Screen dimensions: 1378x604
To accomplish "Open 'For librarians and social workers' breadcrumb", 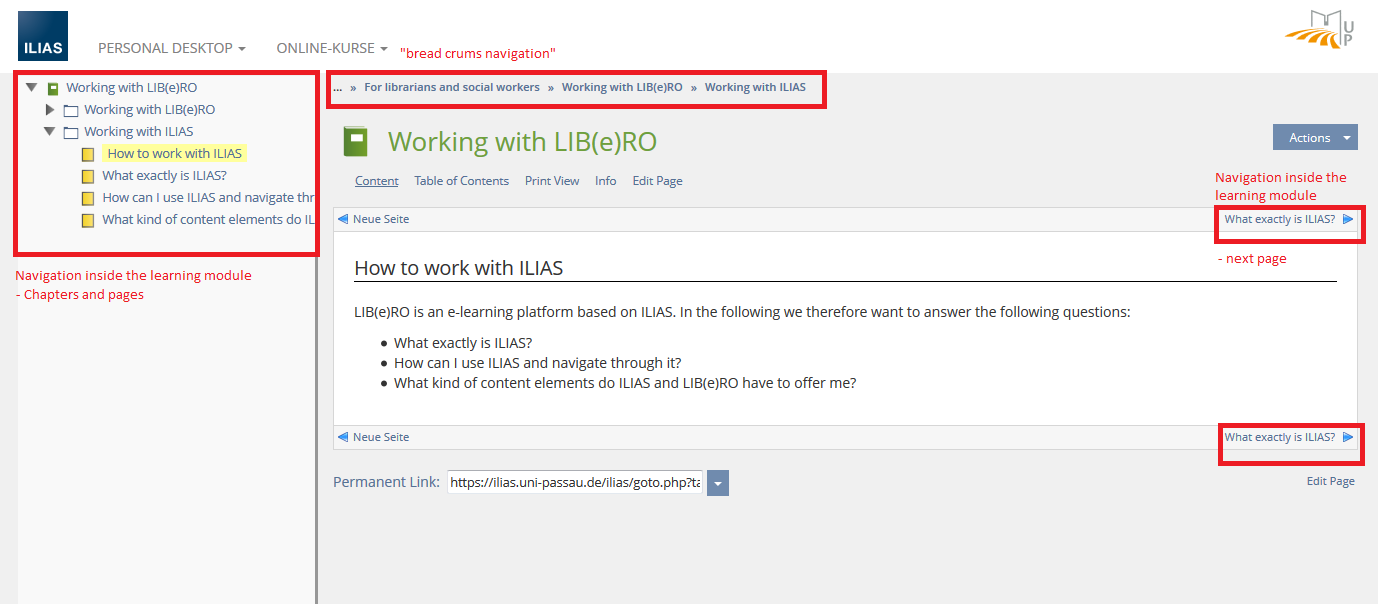I will [x=451, y=87].
